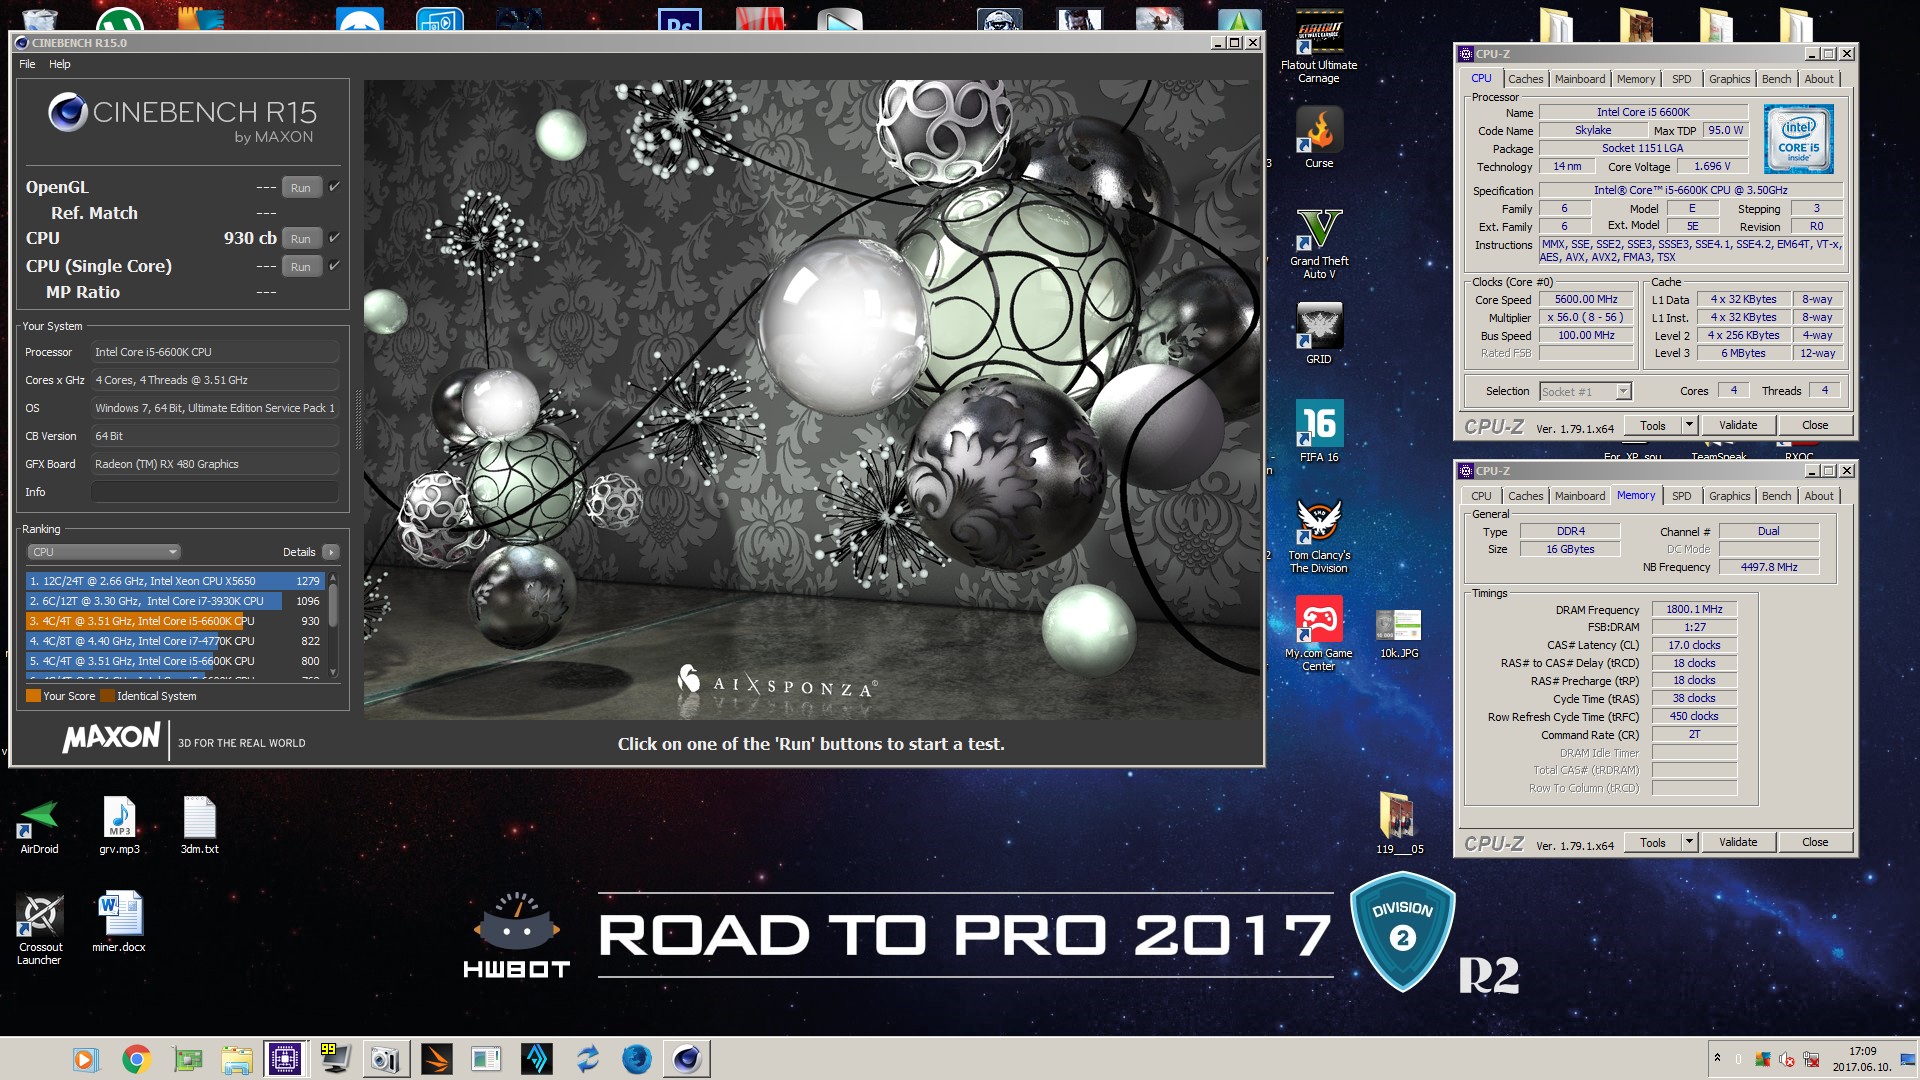Click the media player taskbar icon
This screenshot has height=1080, width=1920.
[85, 1059]
